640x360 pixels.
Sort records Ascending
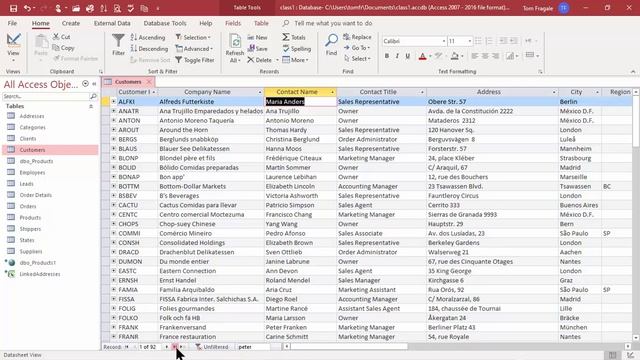tap(148, 37)
